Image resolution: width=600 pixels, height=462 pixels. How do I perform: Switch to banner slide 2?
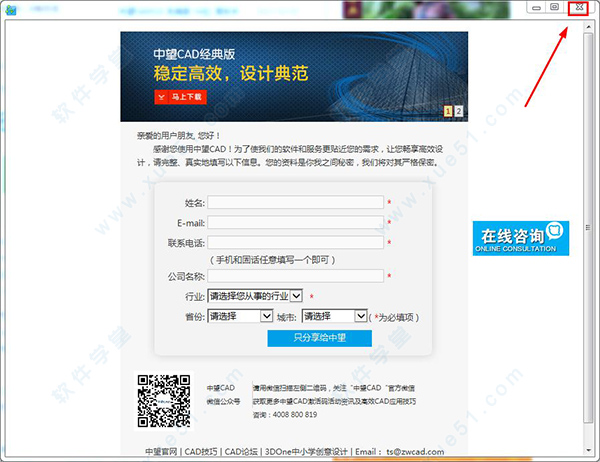click(x=458, y=111)
